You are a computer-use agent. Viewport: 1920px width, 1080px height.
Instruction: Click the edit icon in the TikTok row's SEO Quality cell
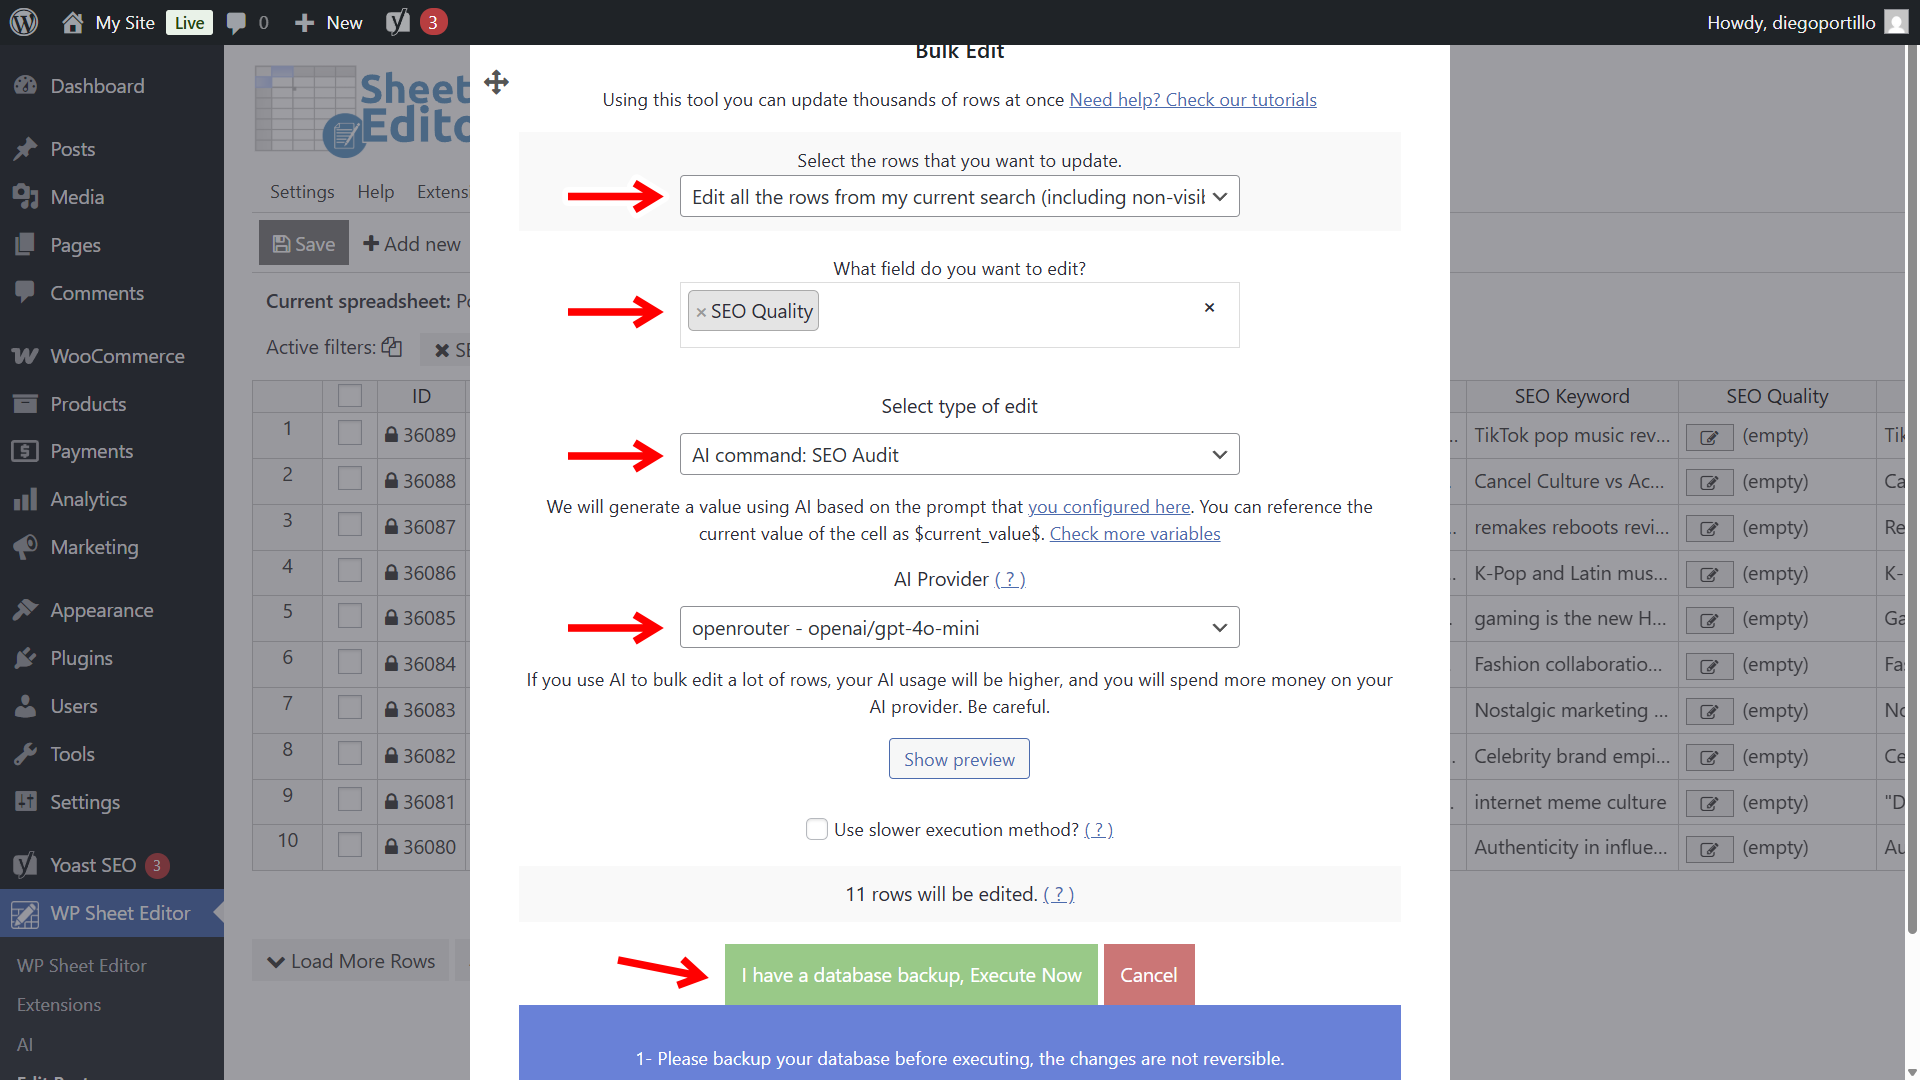point(1709,437)
